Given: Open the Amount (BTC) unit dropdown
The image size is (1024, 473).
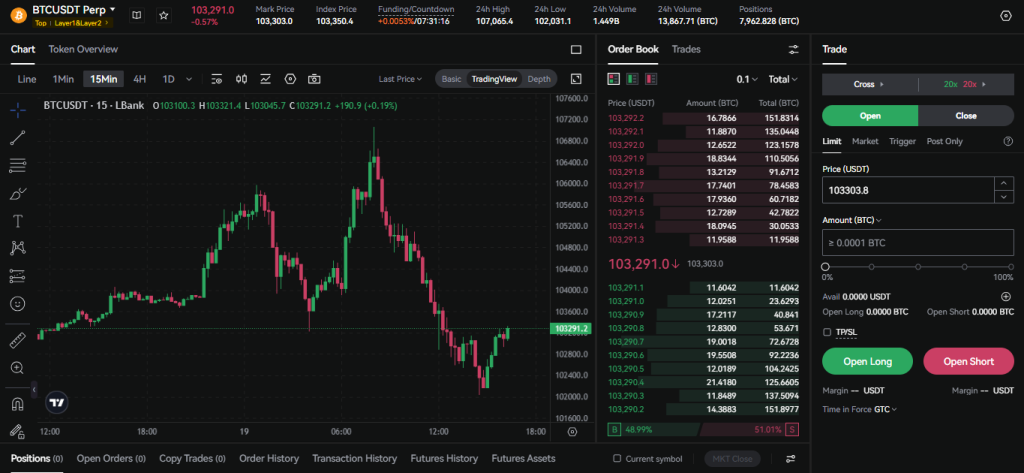Looking at the screenshot, I should [x=852, y=220].
